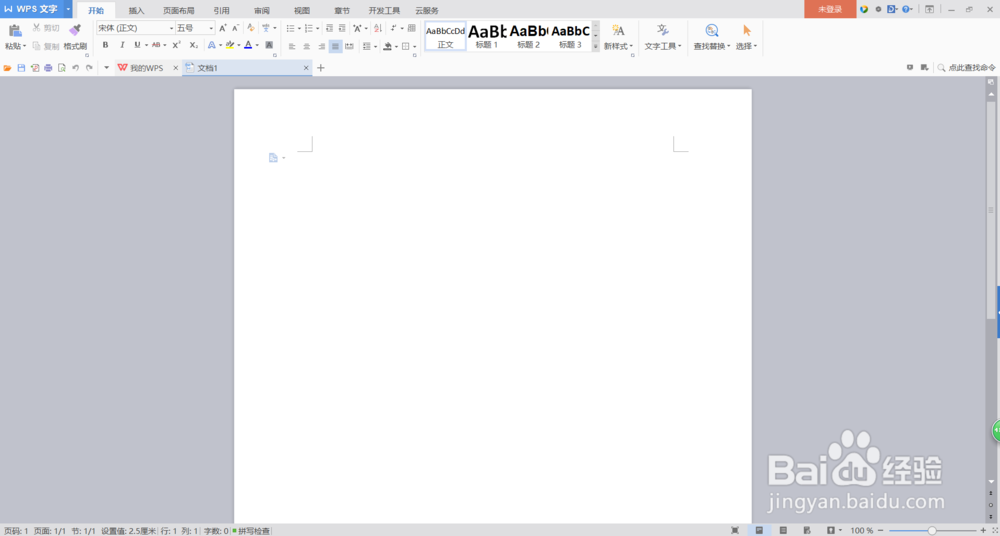Click the print icon in quick access
This screenshot has height=536, width=1000.
[x=48, y=68]
